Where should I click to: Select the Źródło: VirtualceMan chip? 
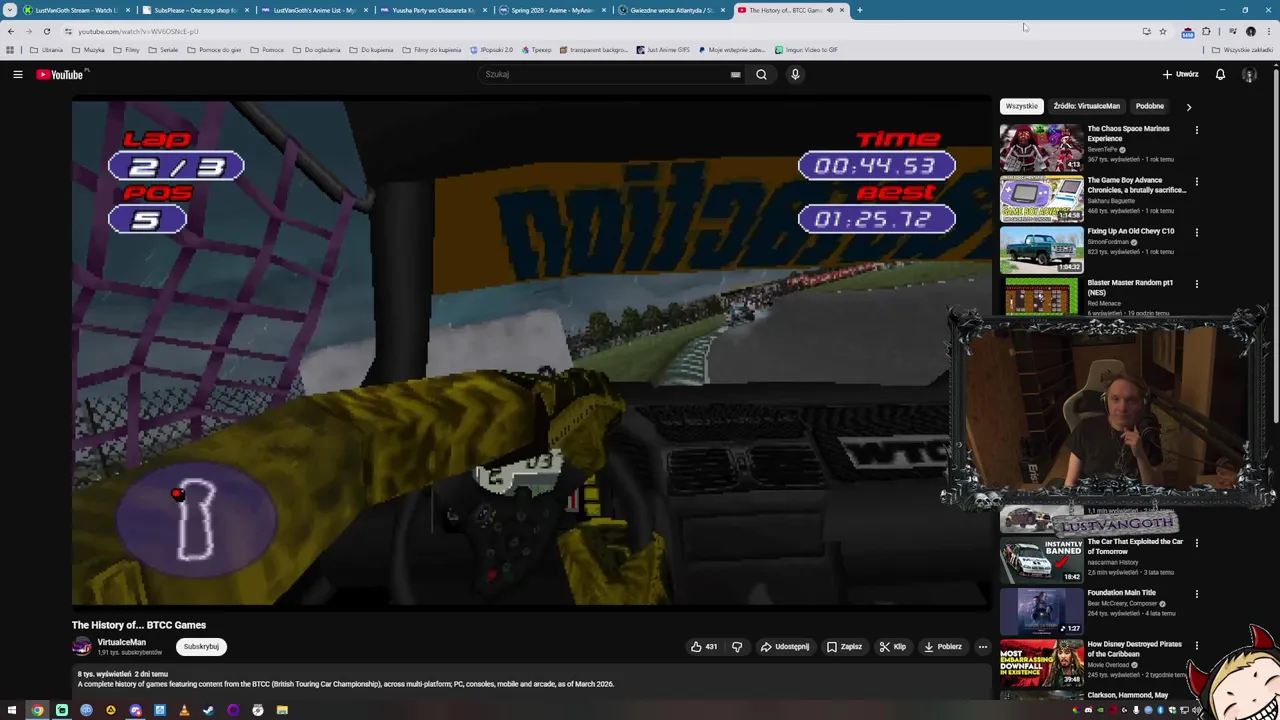click(x=1086, y=106)
